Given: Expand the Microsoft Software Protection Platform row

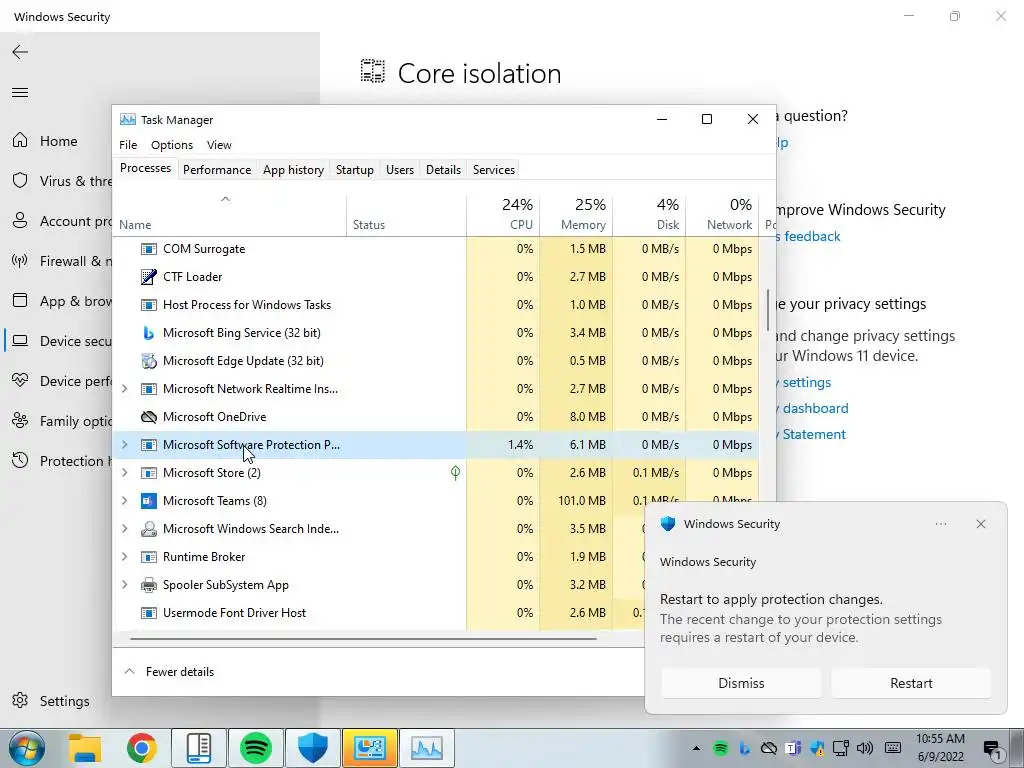Looking at the screenshot, I should pyautogui.click(x=125, y=445).
